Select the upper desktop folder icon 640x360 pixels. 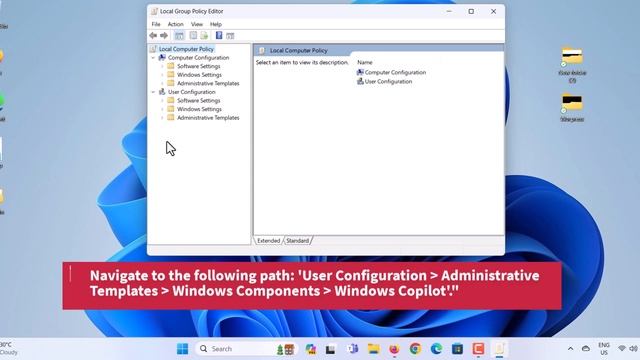coord(572,64)
